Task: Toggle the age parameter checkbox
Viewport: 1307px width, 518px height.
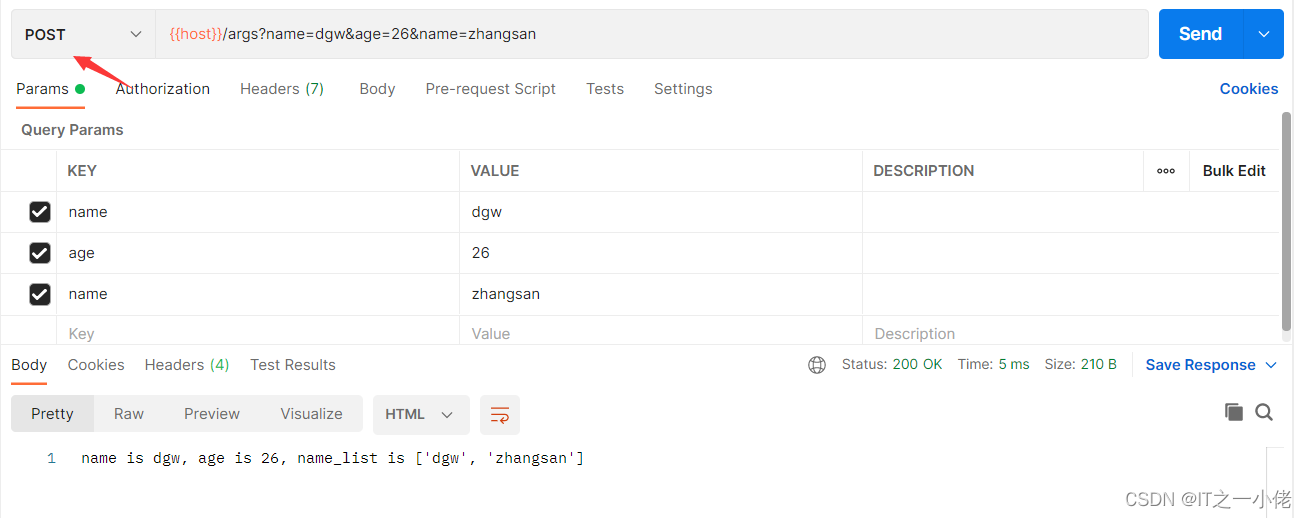Action: (40, 253)
